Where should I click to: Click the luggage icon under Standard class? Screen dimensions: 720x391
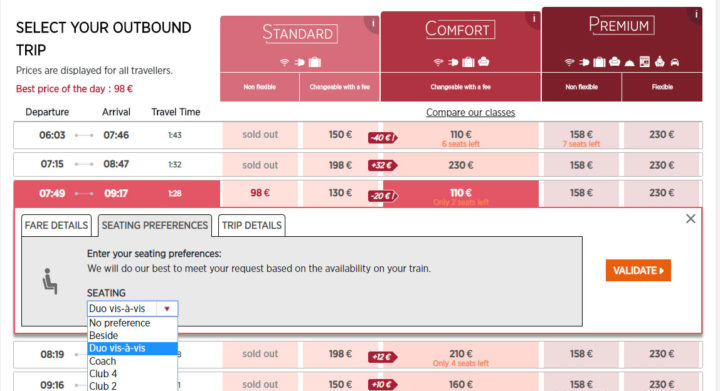tap(315, 61)
